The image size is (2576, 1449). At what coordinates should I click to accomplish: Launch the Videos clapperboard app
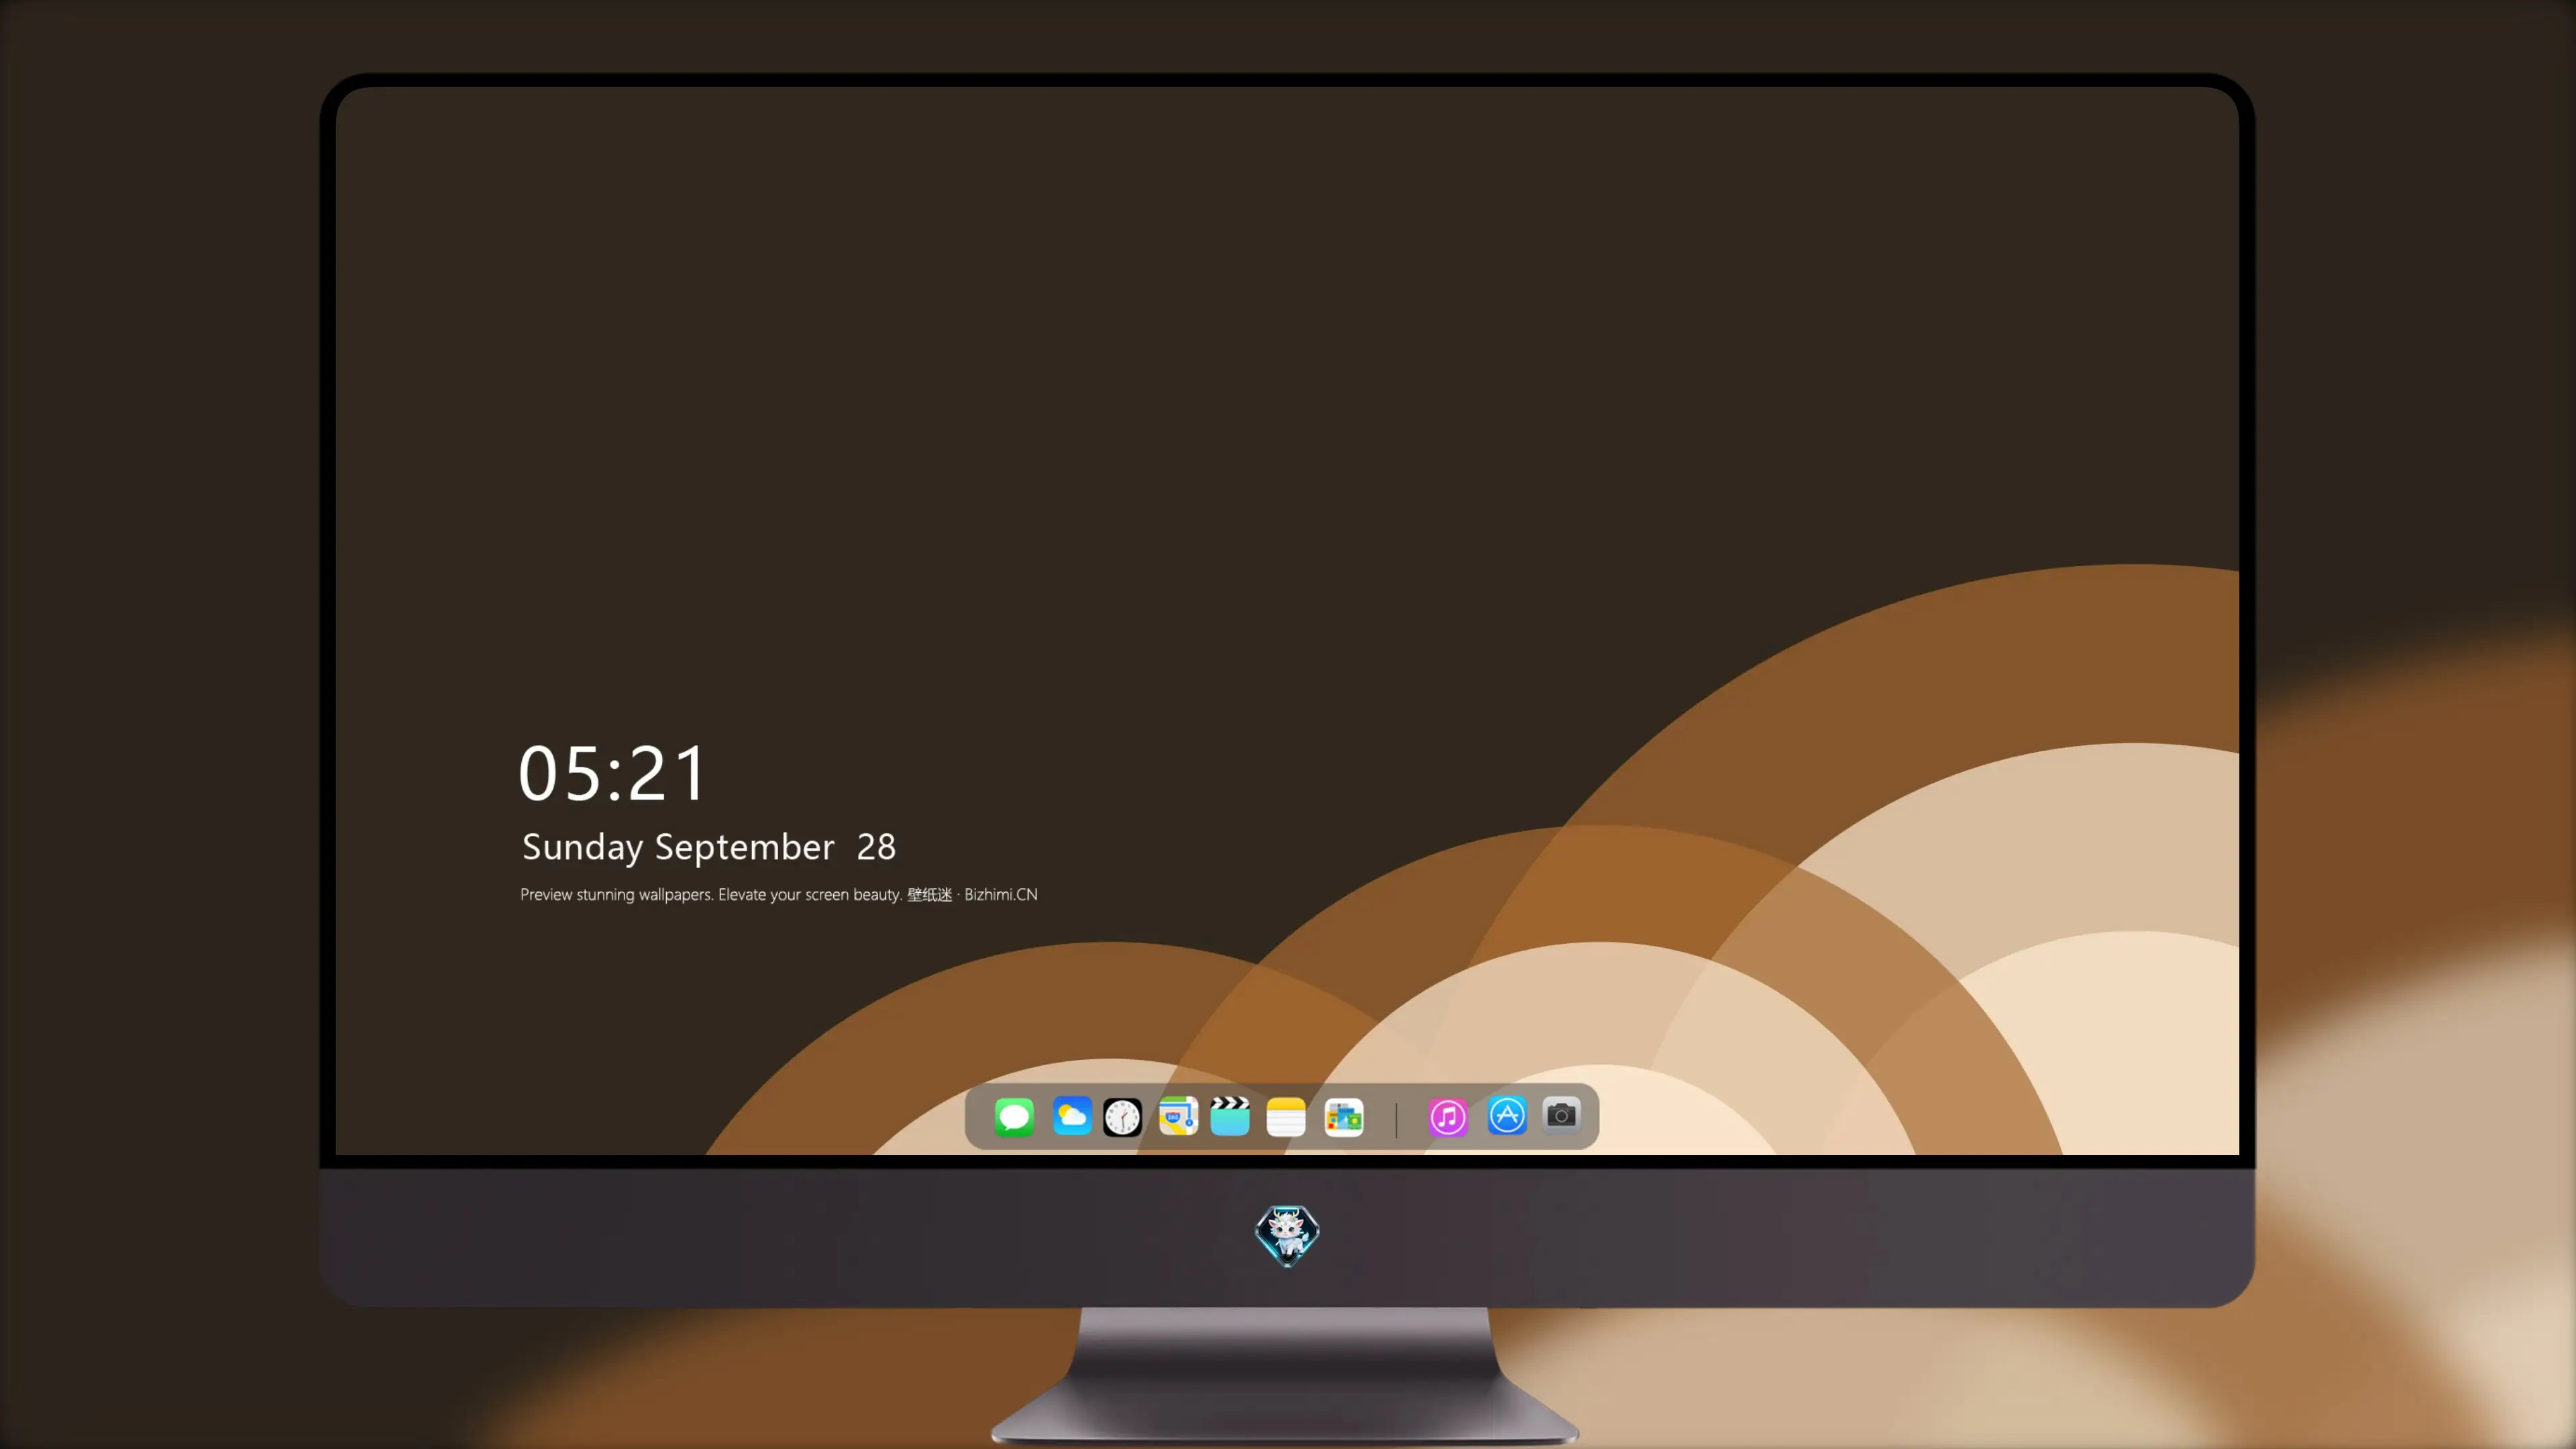point(1230,1117)
